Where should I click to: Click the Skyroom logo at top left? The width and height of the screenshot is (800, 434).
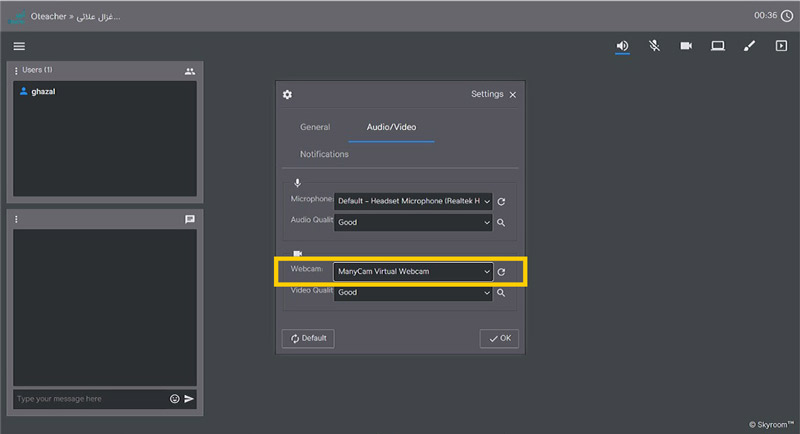(x=17, y=17)
